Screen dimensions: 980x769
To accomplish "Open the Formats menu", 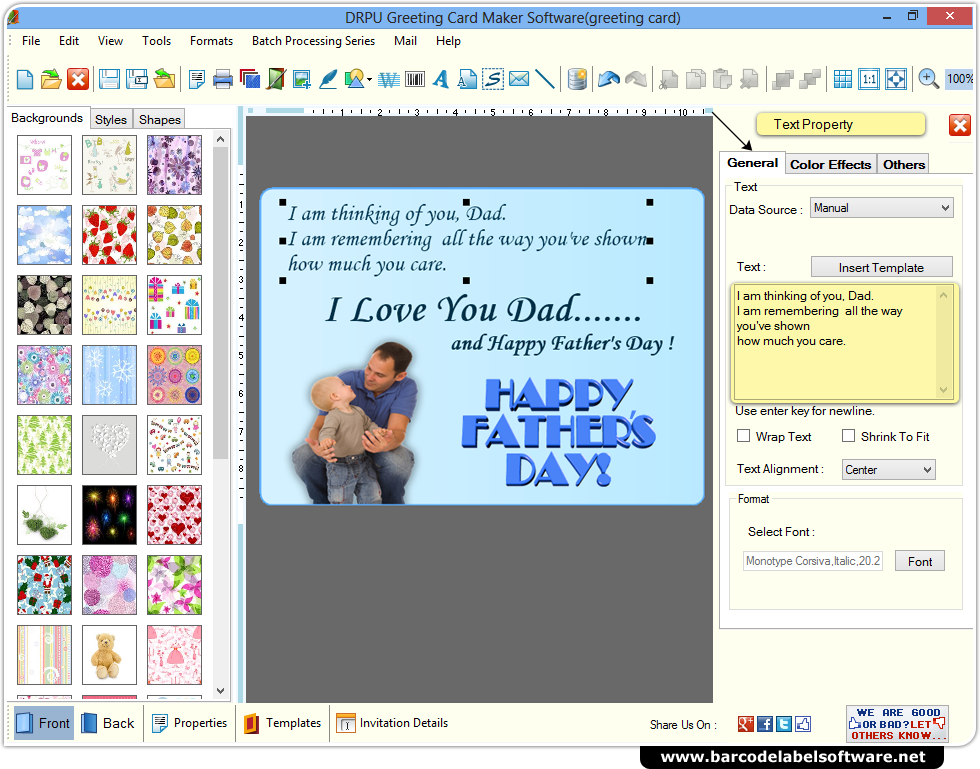I will [x=211, y=41].
